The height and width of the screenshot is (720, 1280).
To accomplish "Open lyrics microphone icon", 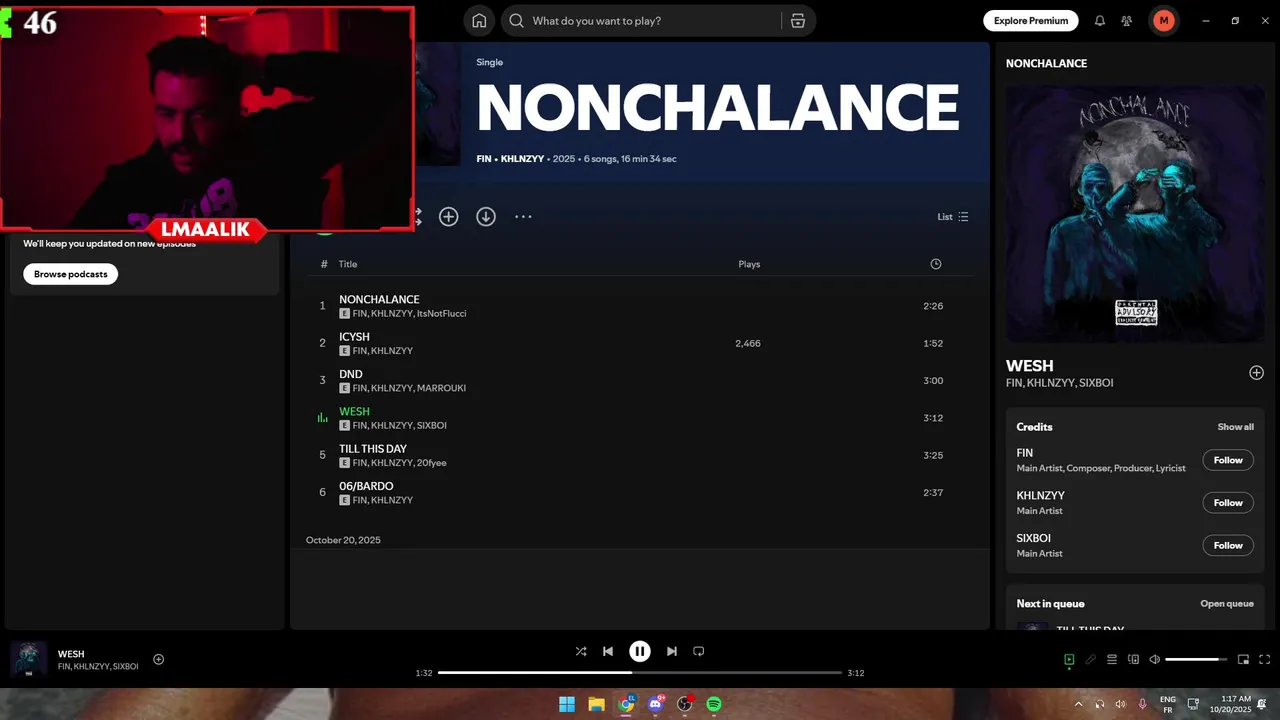I will pos(1091,659).
